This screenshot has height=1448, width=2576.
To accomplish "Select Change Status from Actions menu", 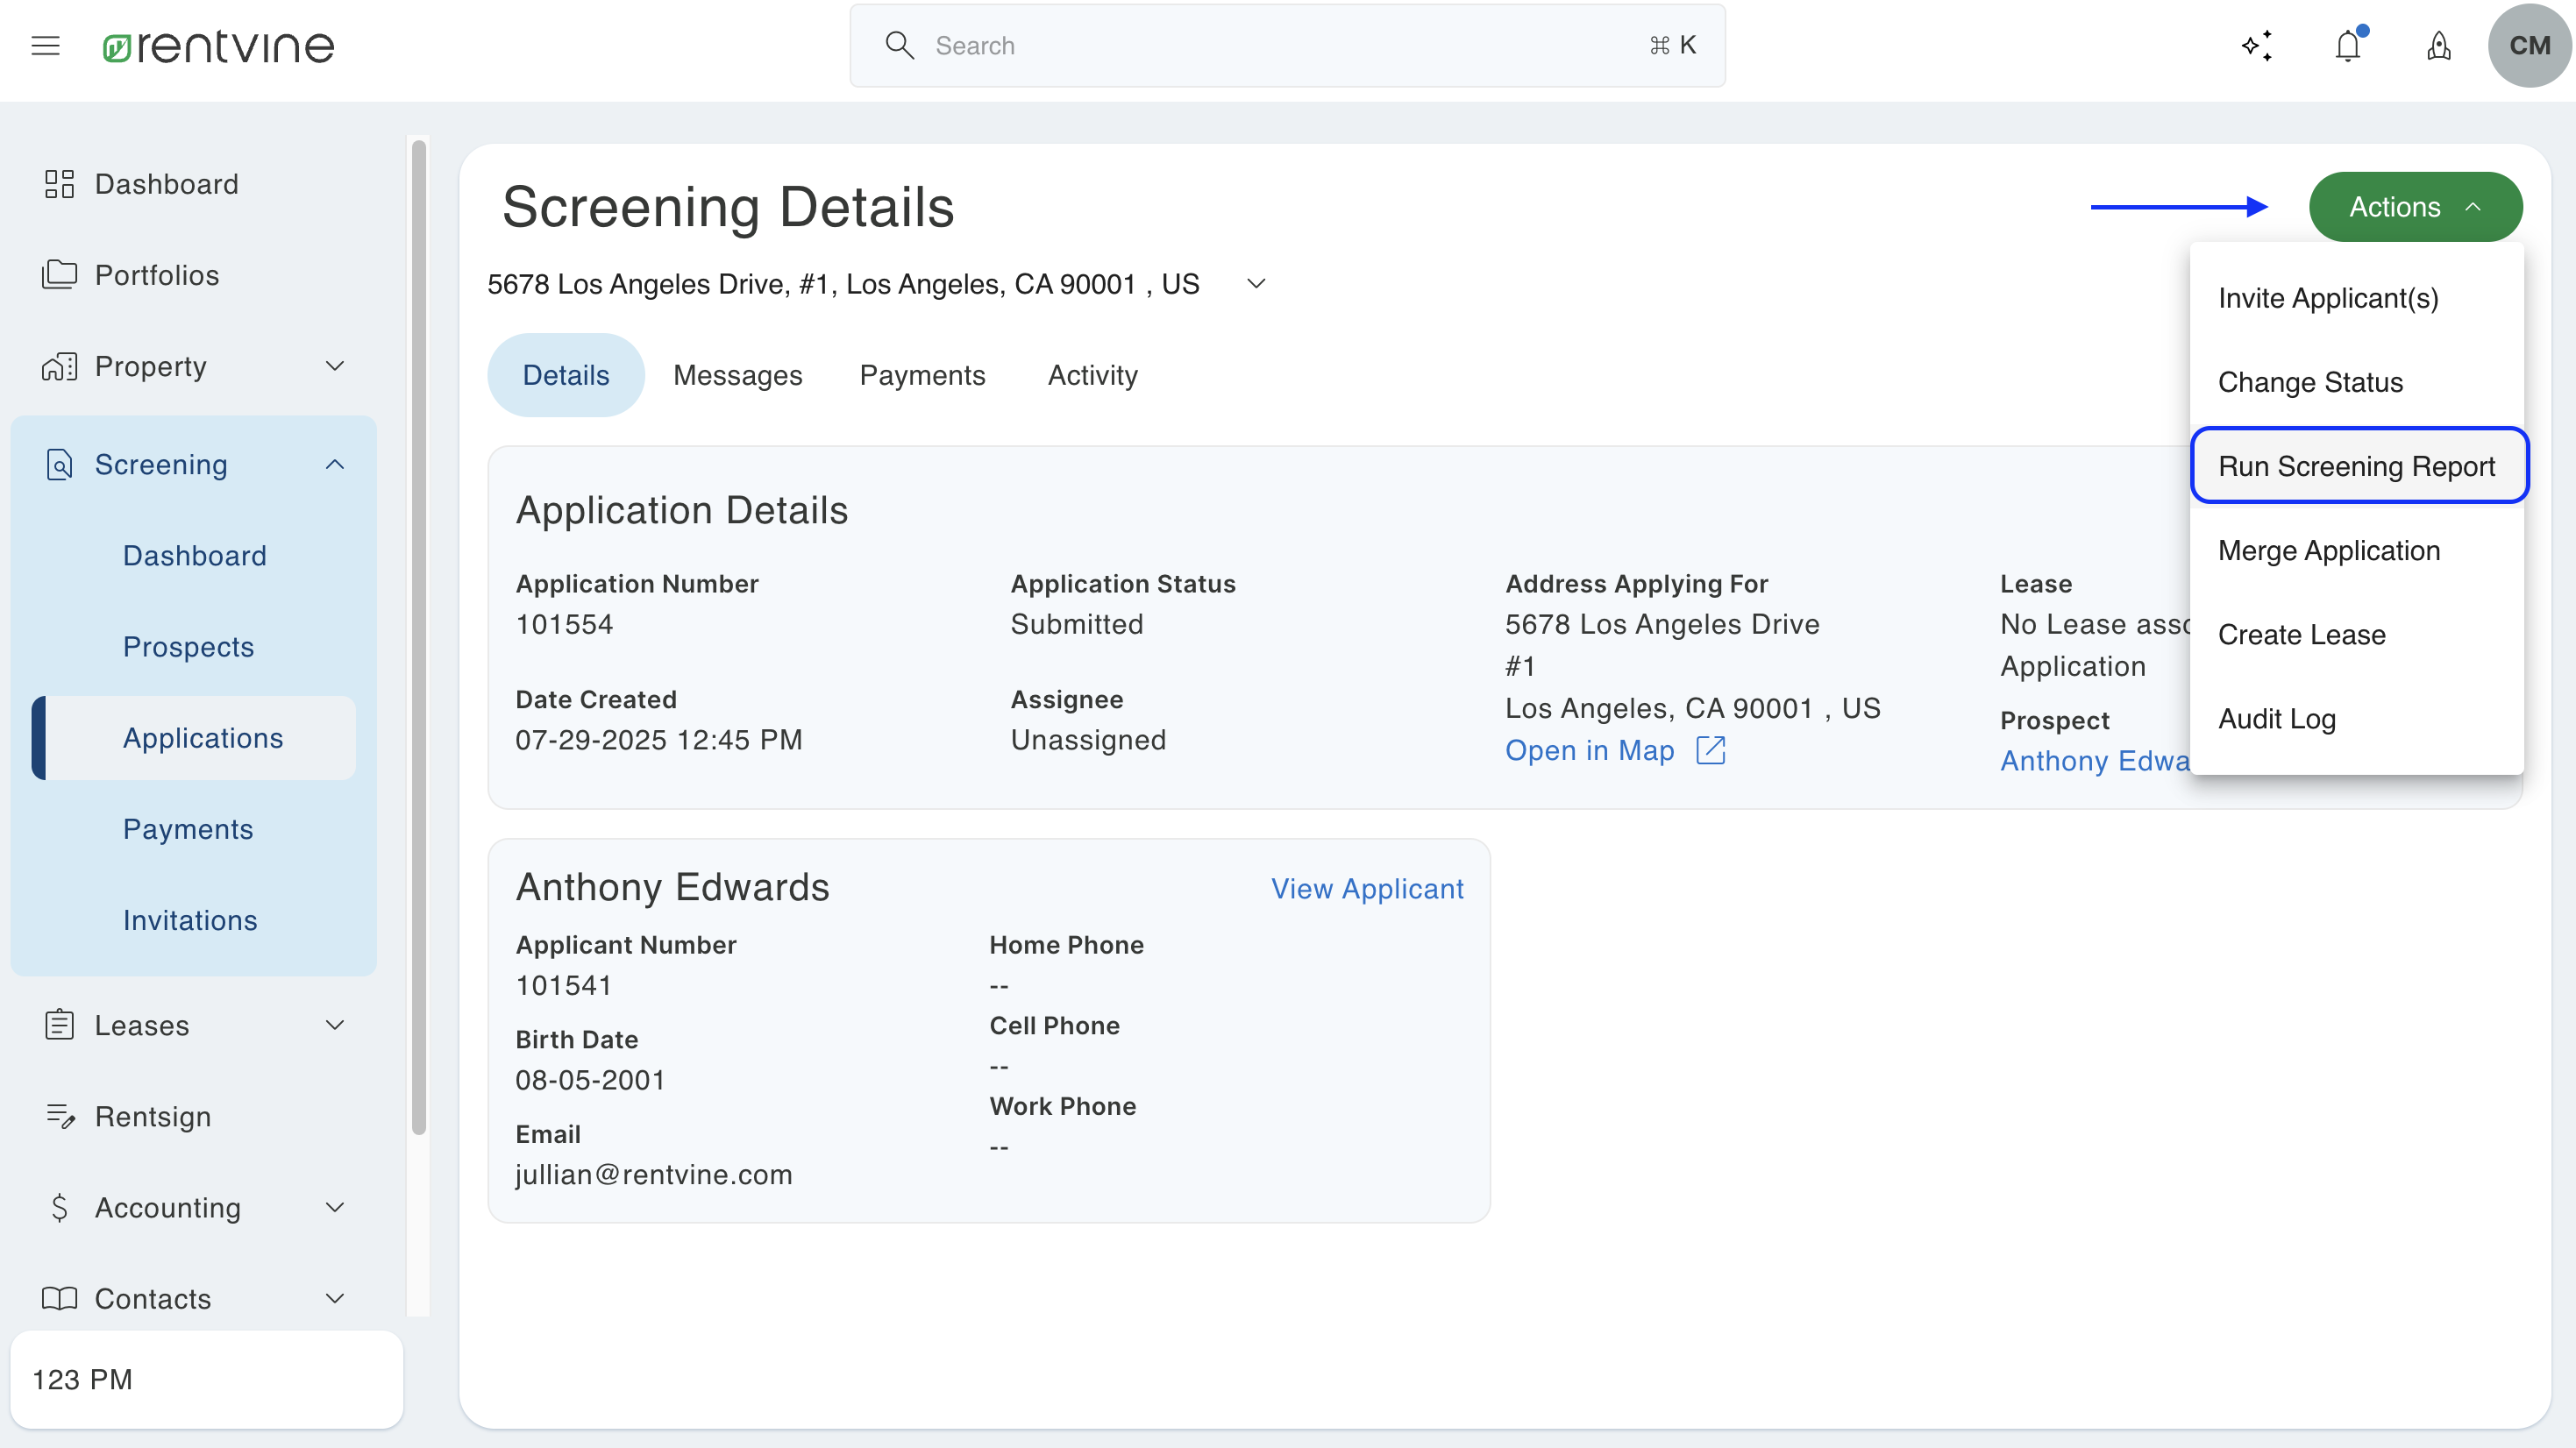I will (2357, 382).
